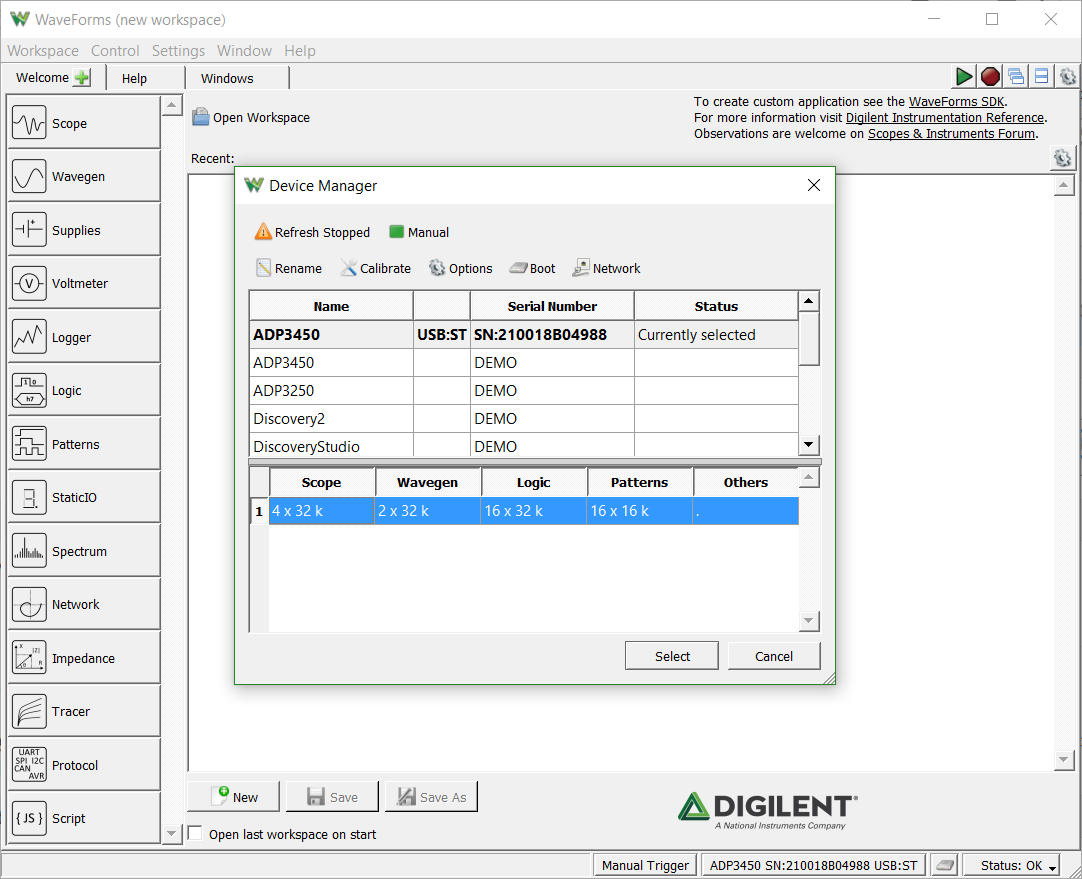Open the Spectrum analyzer instrument
Image resolution: width=1082 pixels, height=879 pixels.
[84, 551]
